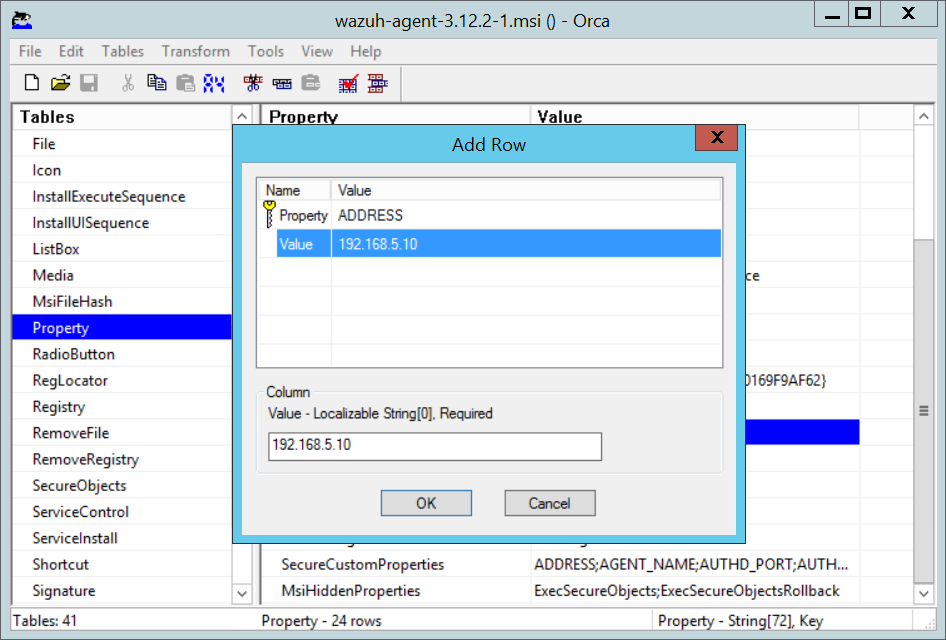Select the InstallExecuteSequence table
This screenshot has height=640, width=946.
click(122, 197)
